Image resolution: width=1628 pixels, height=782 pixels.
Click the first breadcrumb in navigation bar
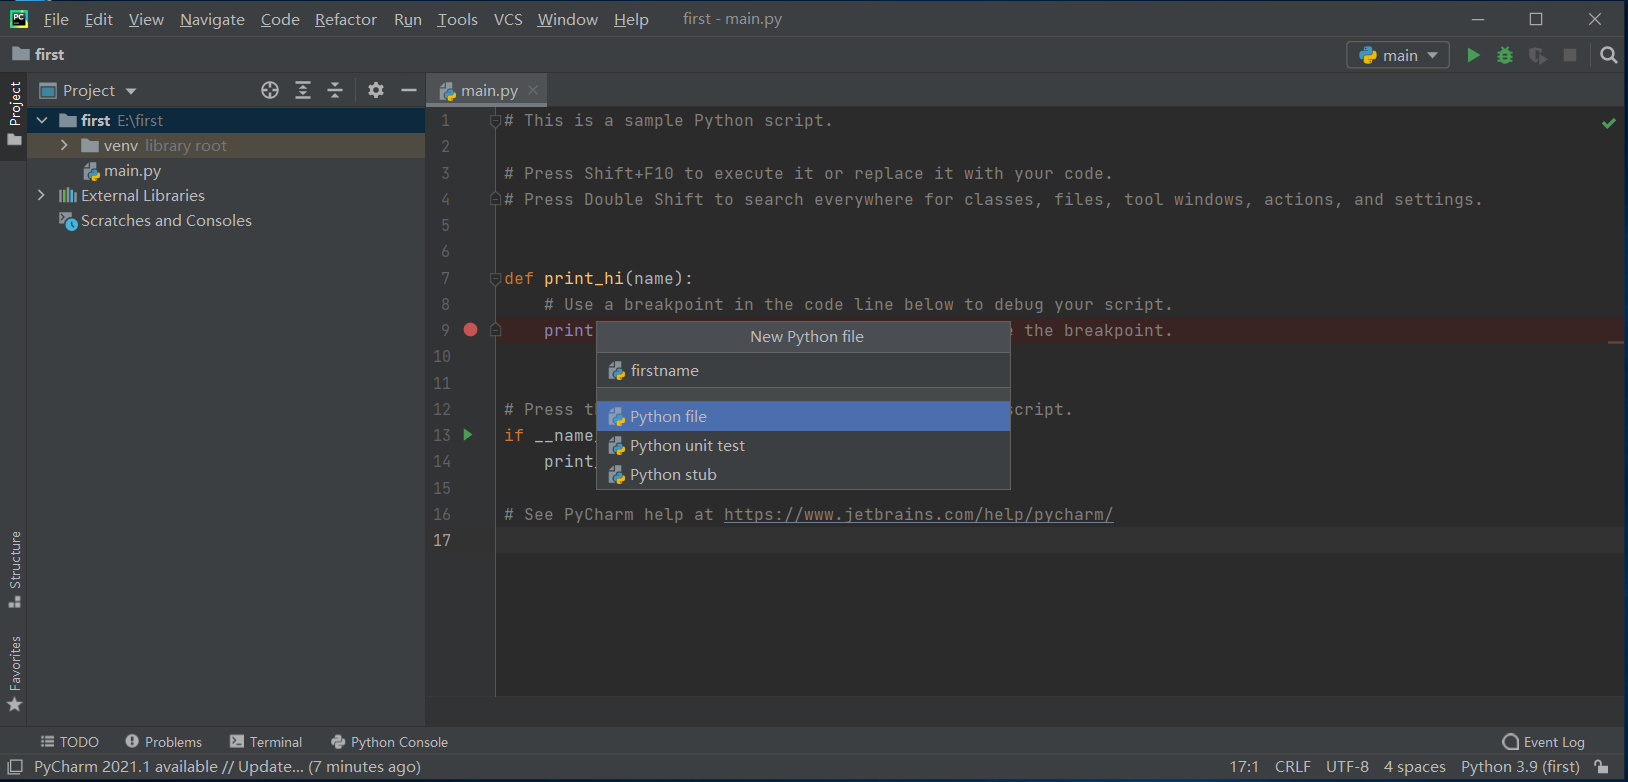(38, 55)
